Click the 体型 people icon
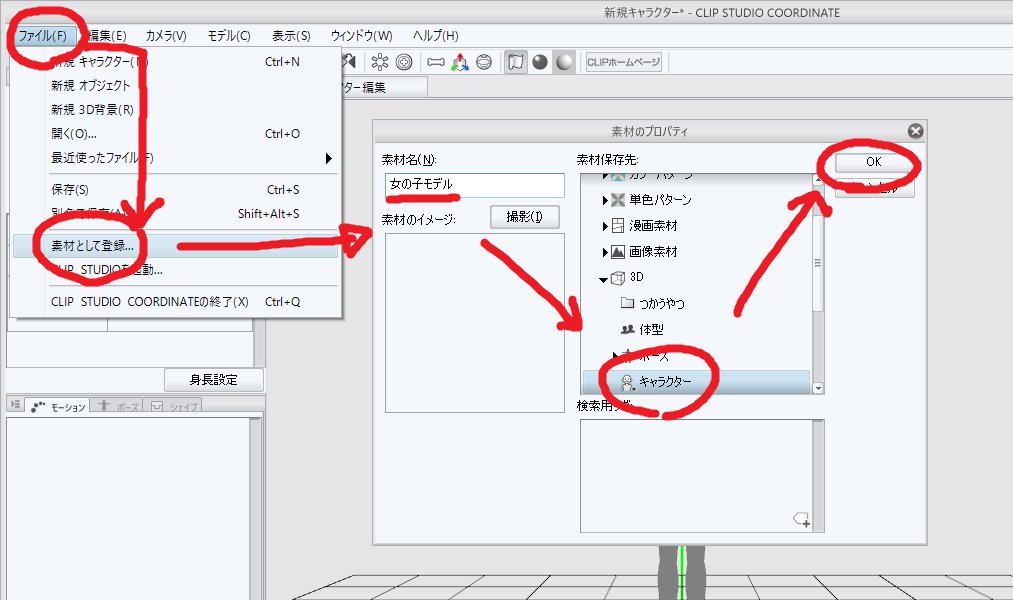Image resolution: width=1013 pixels, height=600 pixels. 627,329
